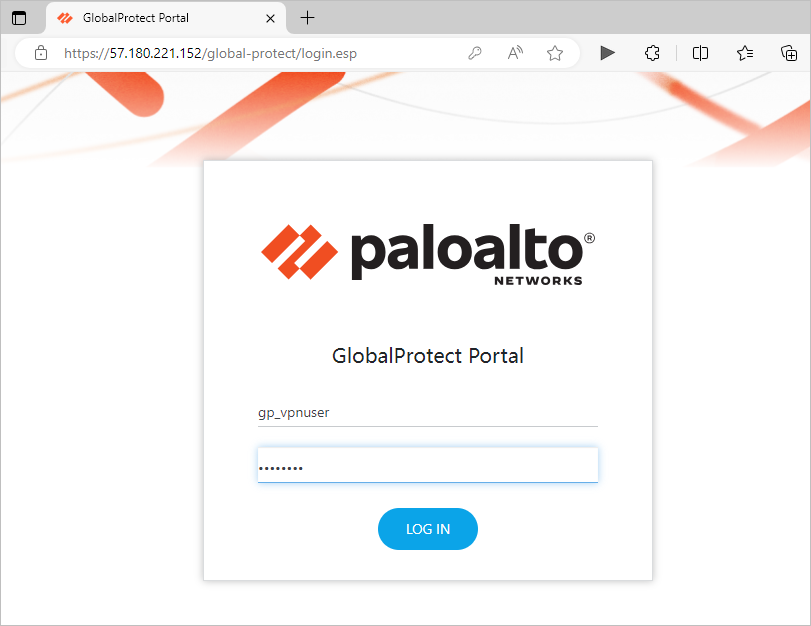This screenshot has height=626, width=811.
Task: Open a new browser tab
Action: [x=307, y=18]
